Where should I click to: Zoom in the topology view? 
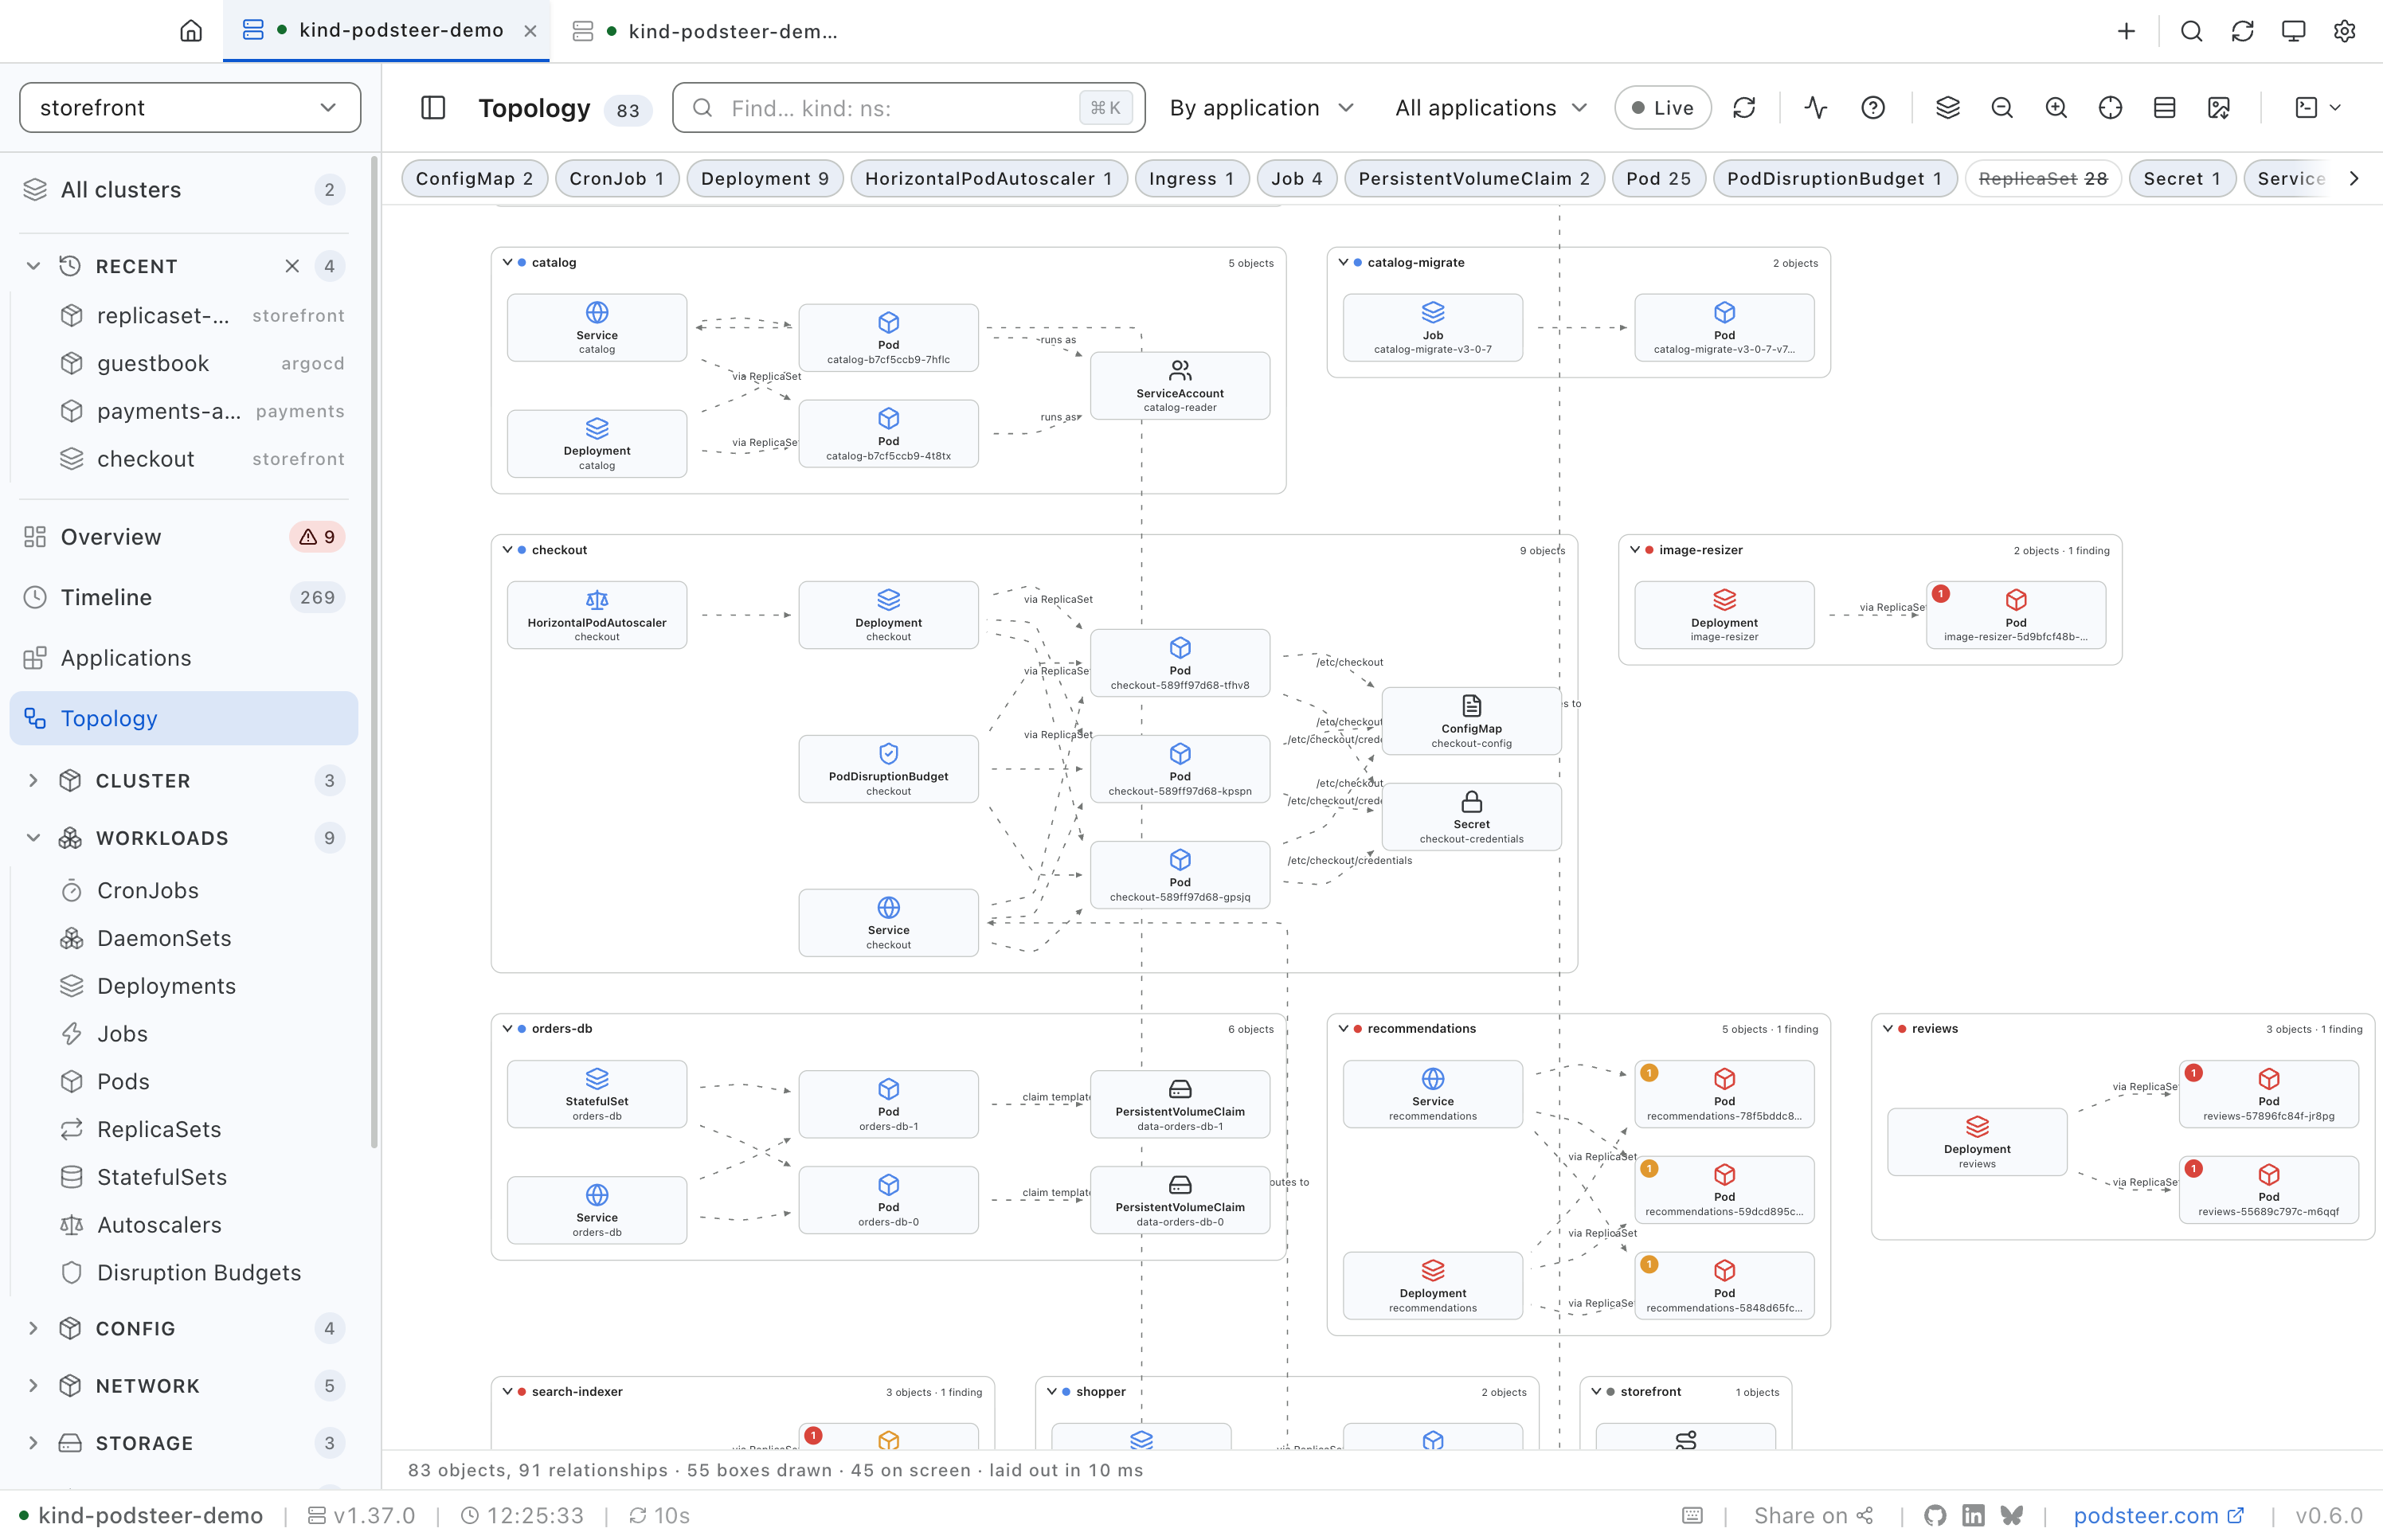pyautogui.click(x=2056, y=108)
